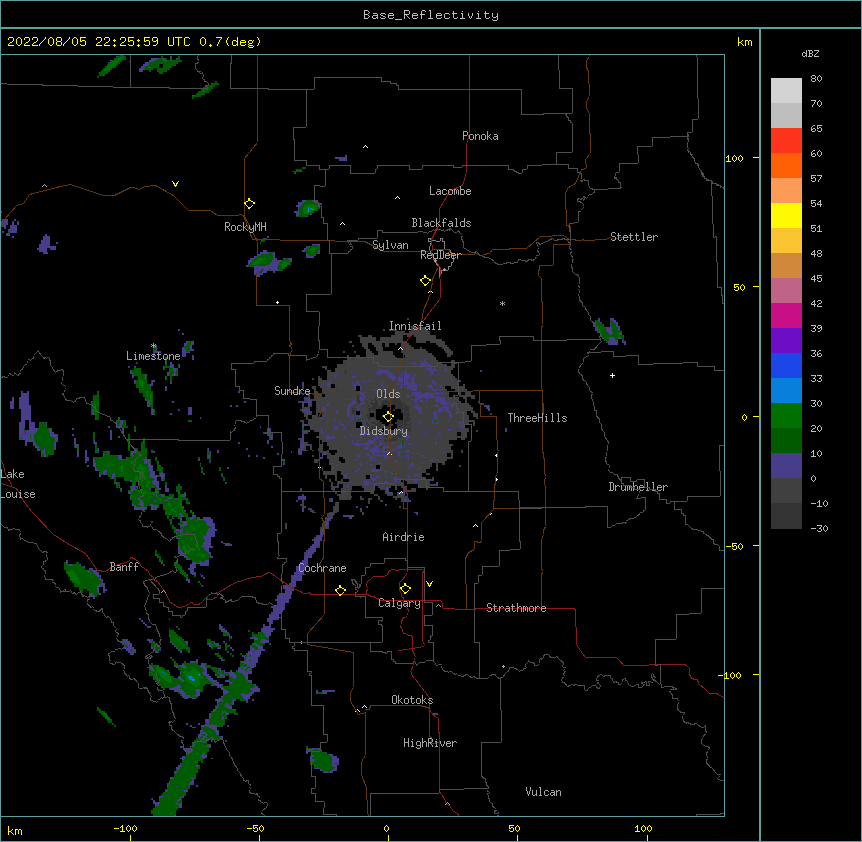Click the RockyMH label
The image size is (862, 842).
[x=245, y=227]
